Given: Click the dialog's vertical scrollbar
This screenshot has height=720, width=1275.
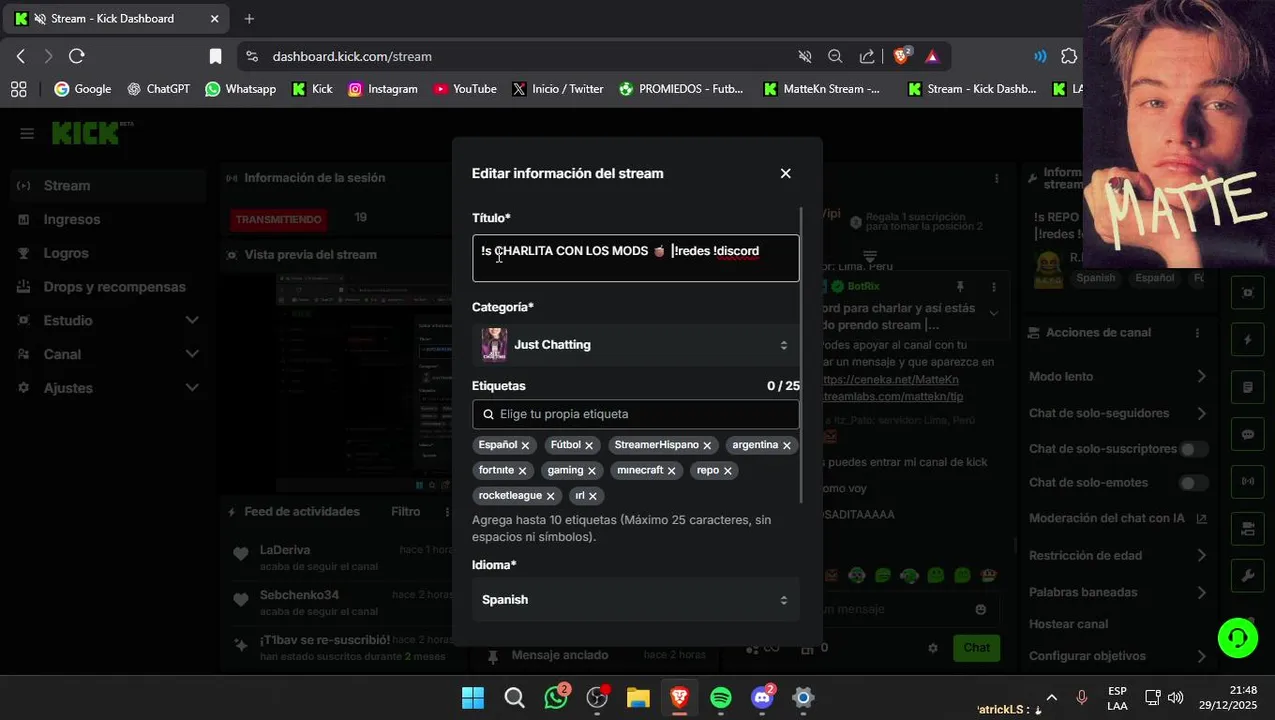Looking at the screenshot, I should 801,355.
